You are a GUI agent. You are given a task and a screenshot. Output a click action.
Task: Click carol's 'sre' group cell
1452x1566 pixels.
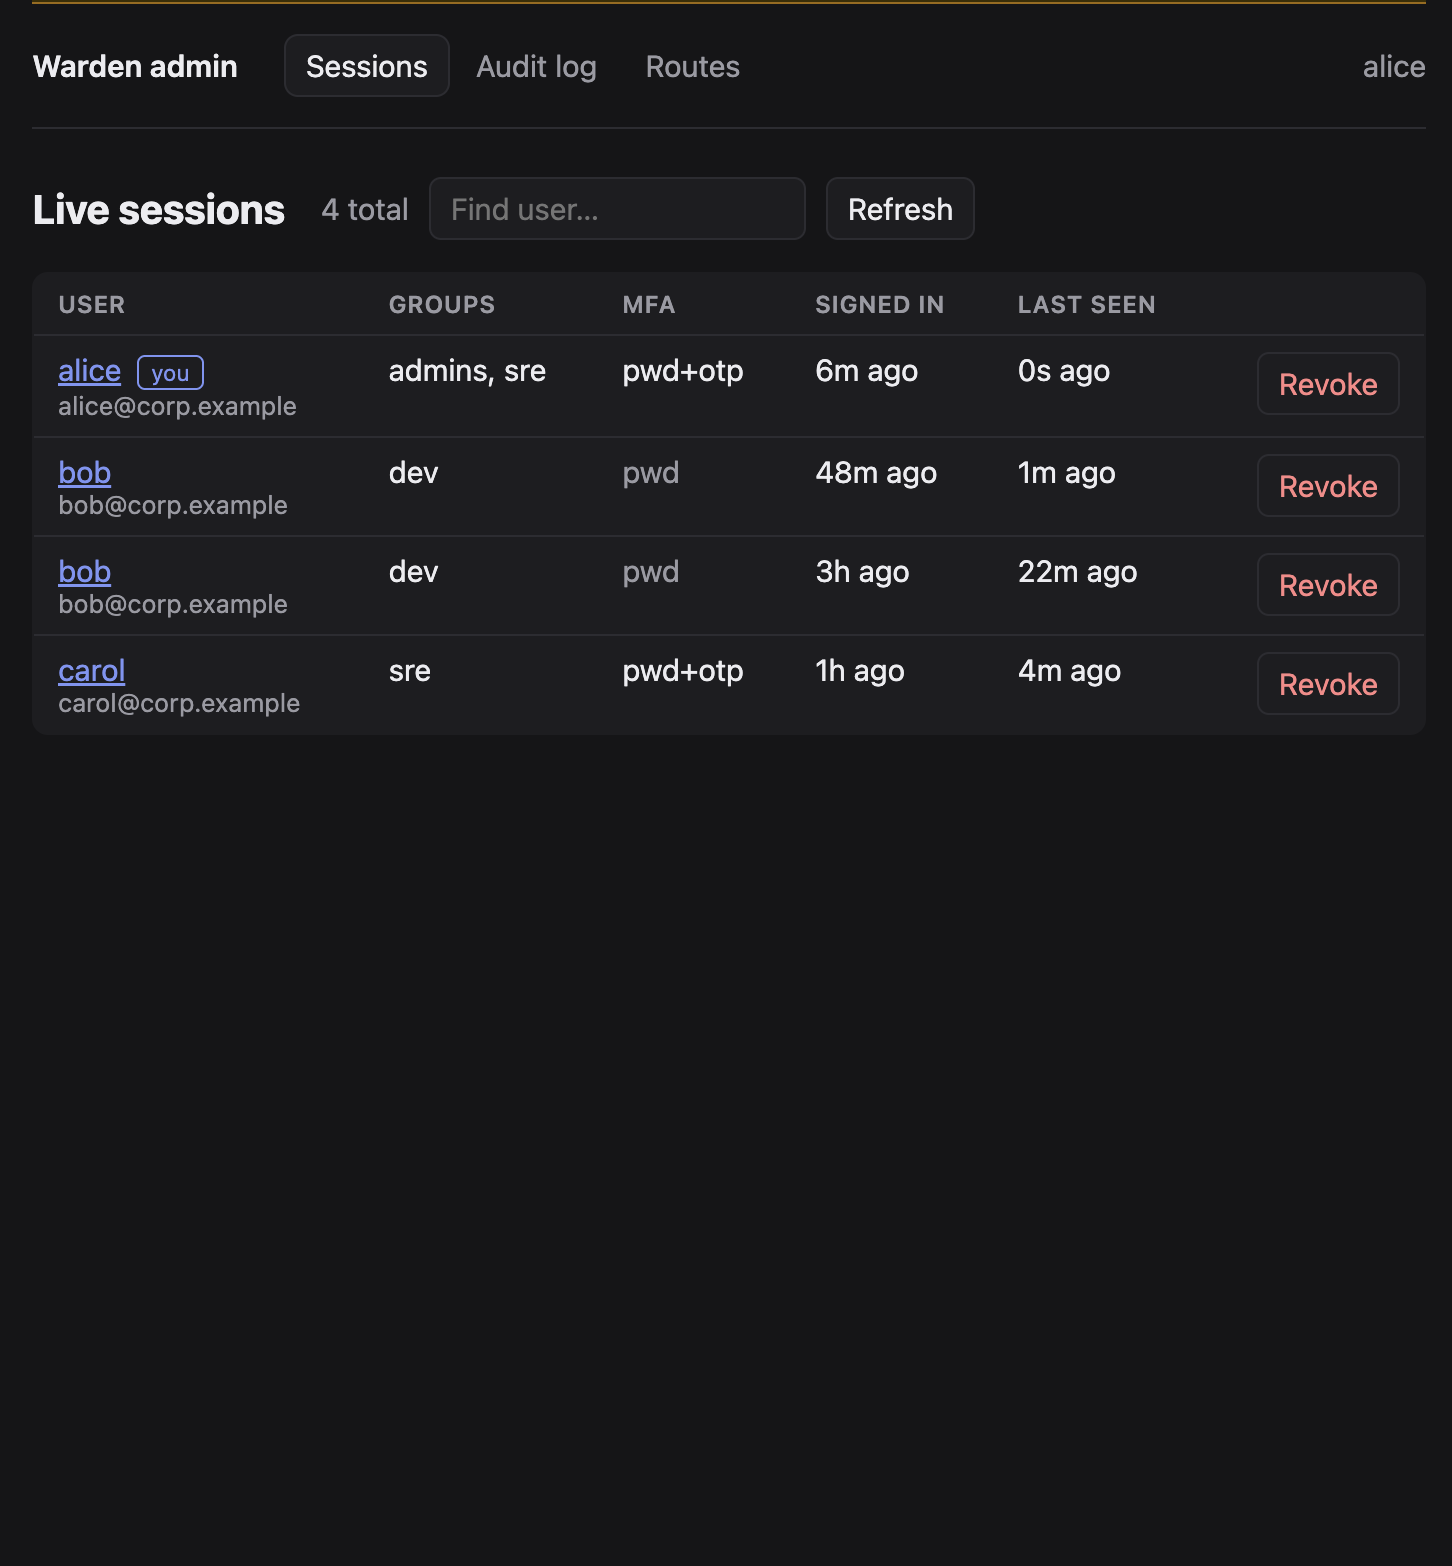coord(410,671)
